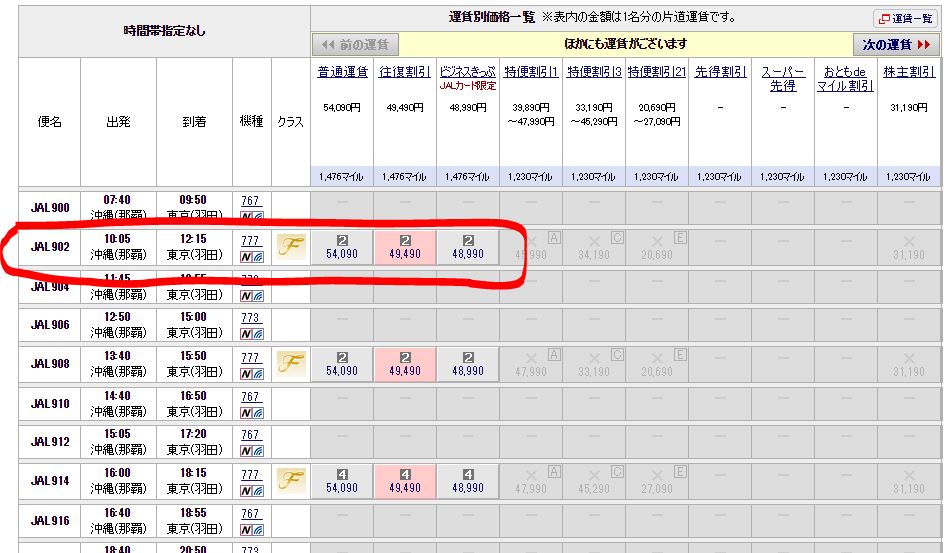Click the JAL 914 departure time 16:00
The image size is (946, 553).
tap(118, 473)
